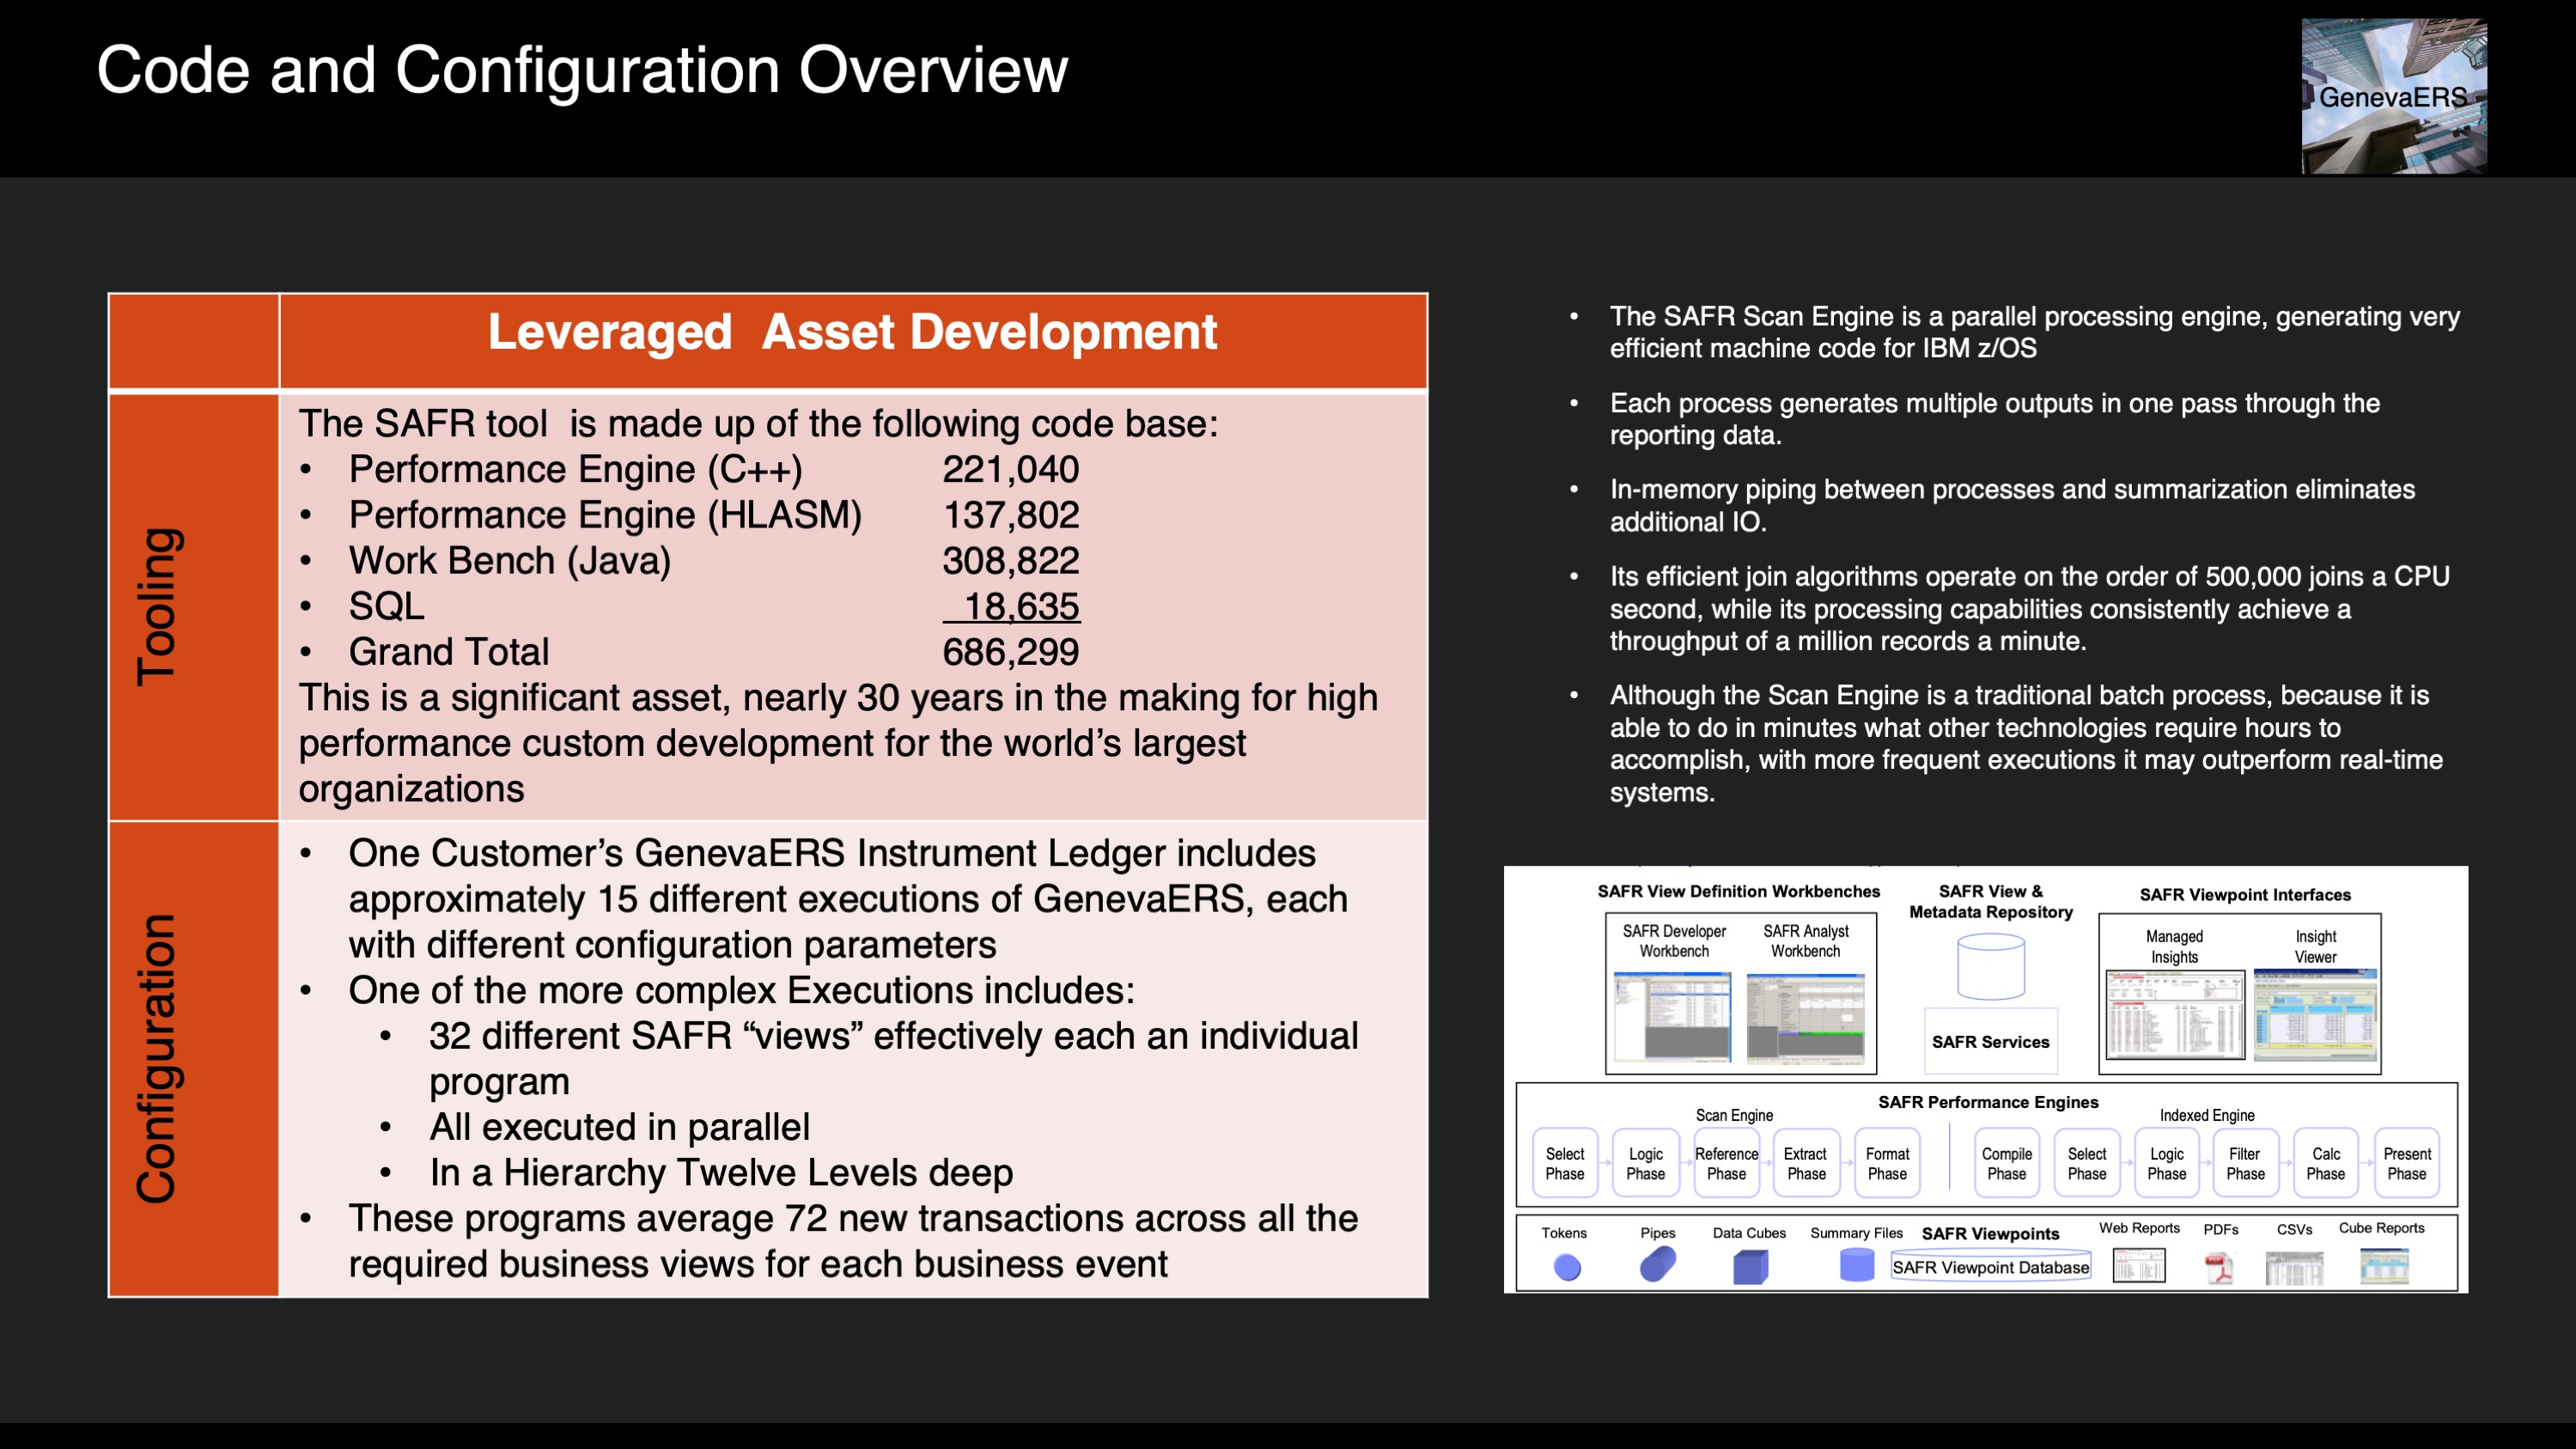Click the SAFR Developer Workbench screenshot

(x=1673, y=1017)
